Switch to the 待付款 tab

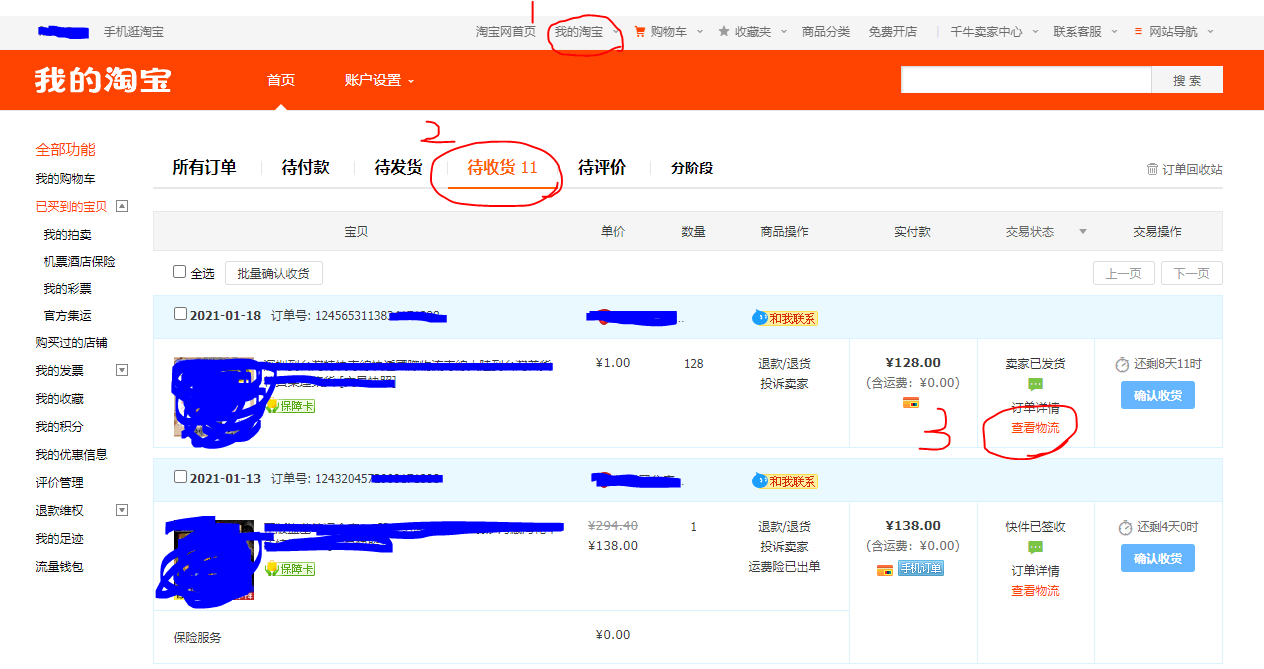(305, 168)
